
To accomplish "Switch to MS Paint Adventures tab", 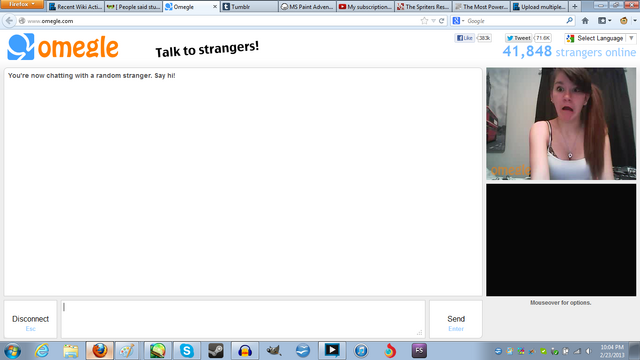I will tap(307, 7).
